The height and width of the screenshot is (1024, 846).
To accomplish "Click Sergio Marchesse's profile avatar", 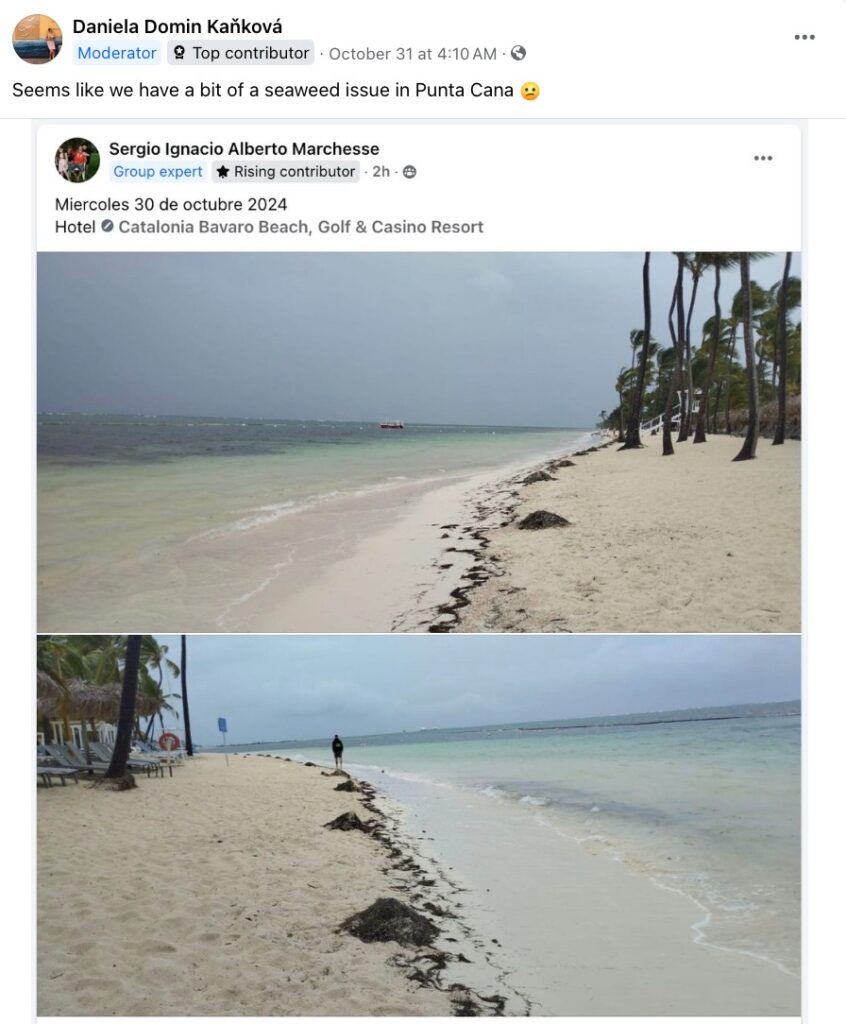I will pyautogui.click(x=77, y=160).
